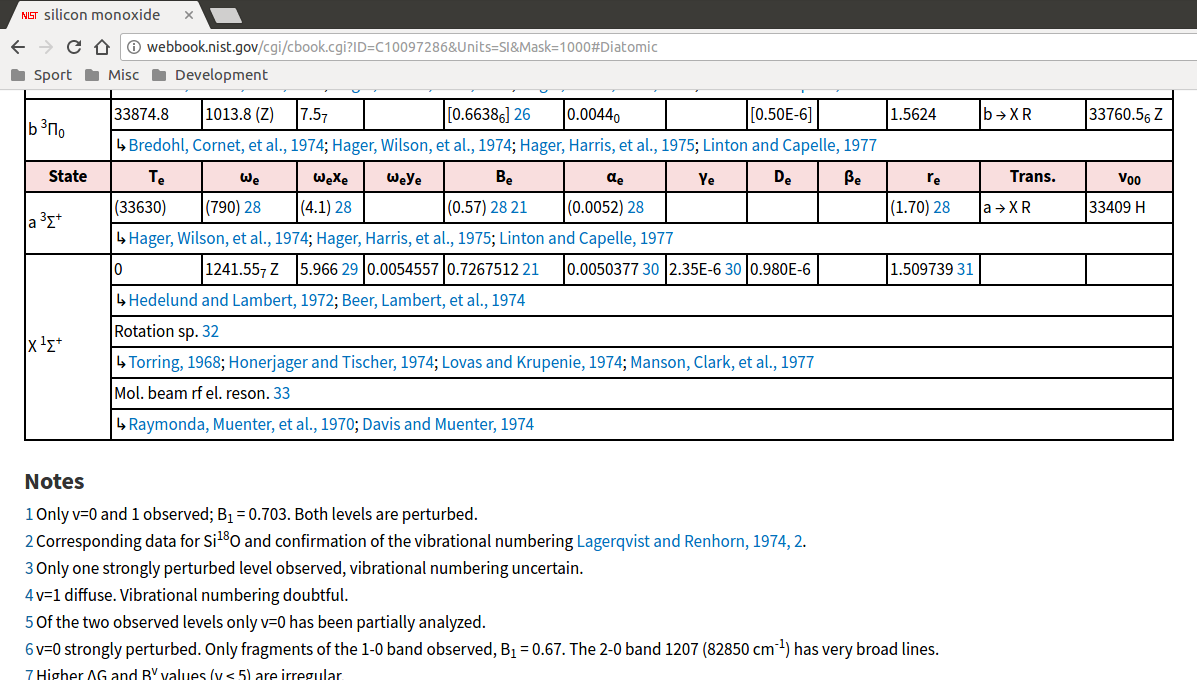Image resolution: width=1197 pixels, height=680 pixels.
Task: Open Hedelund and Lambert, 1972 reference
Action: tap(231, 300)
